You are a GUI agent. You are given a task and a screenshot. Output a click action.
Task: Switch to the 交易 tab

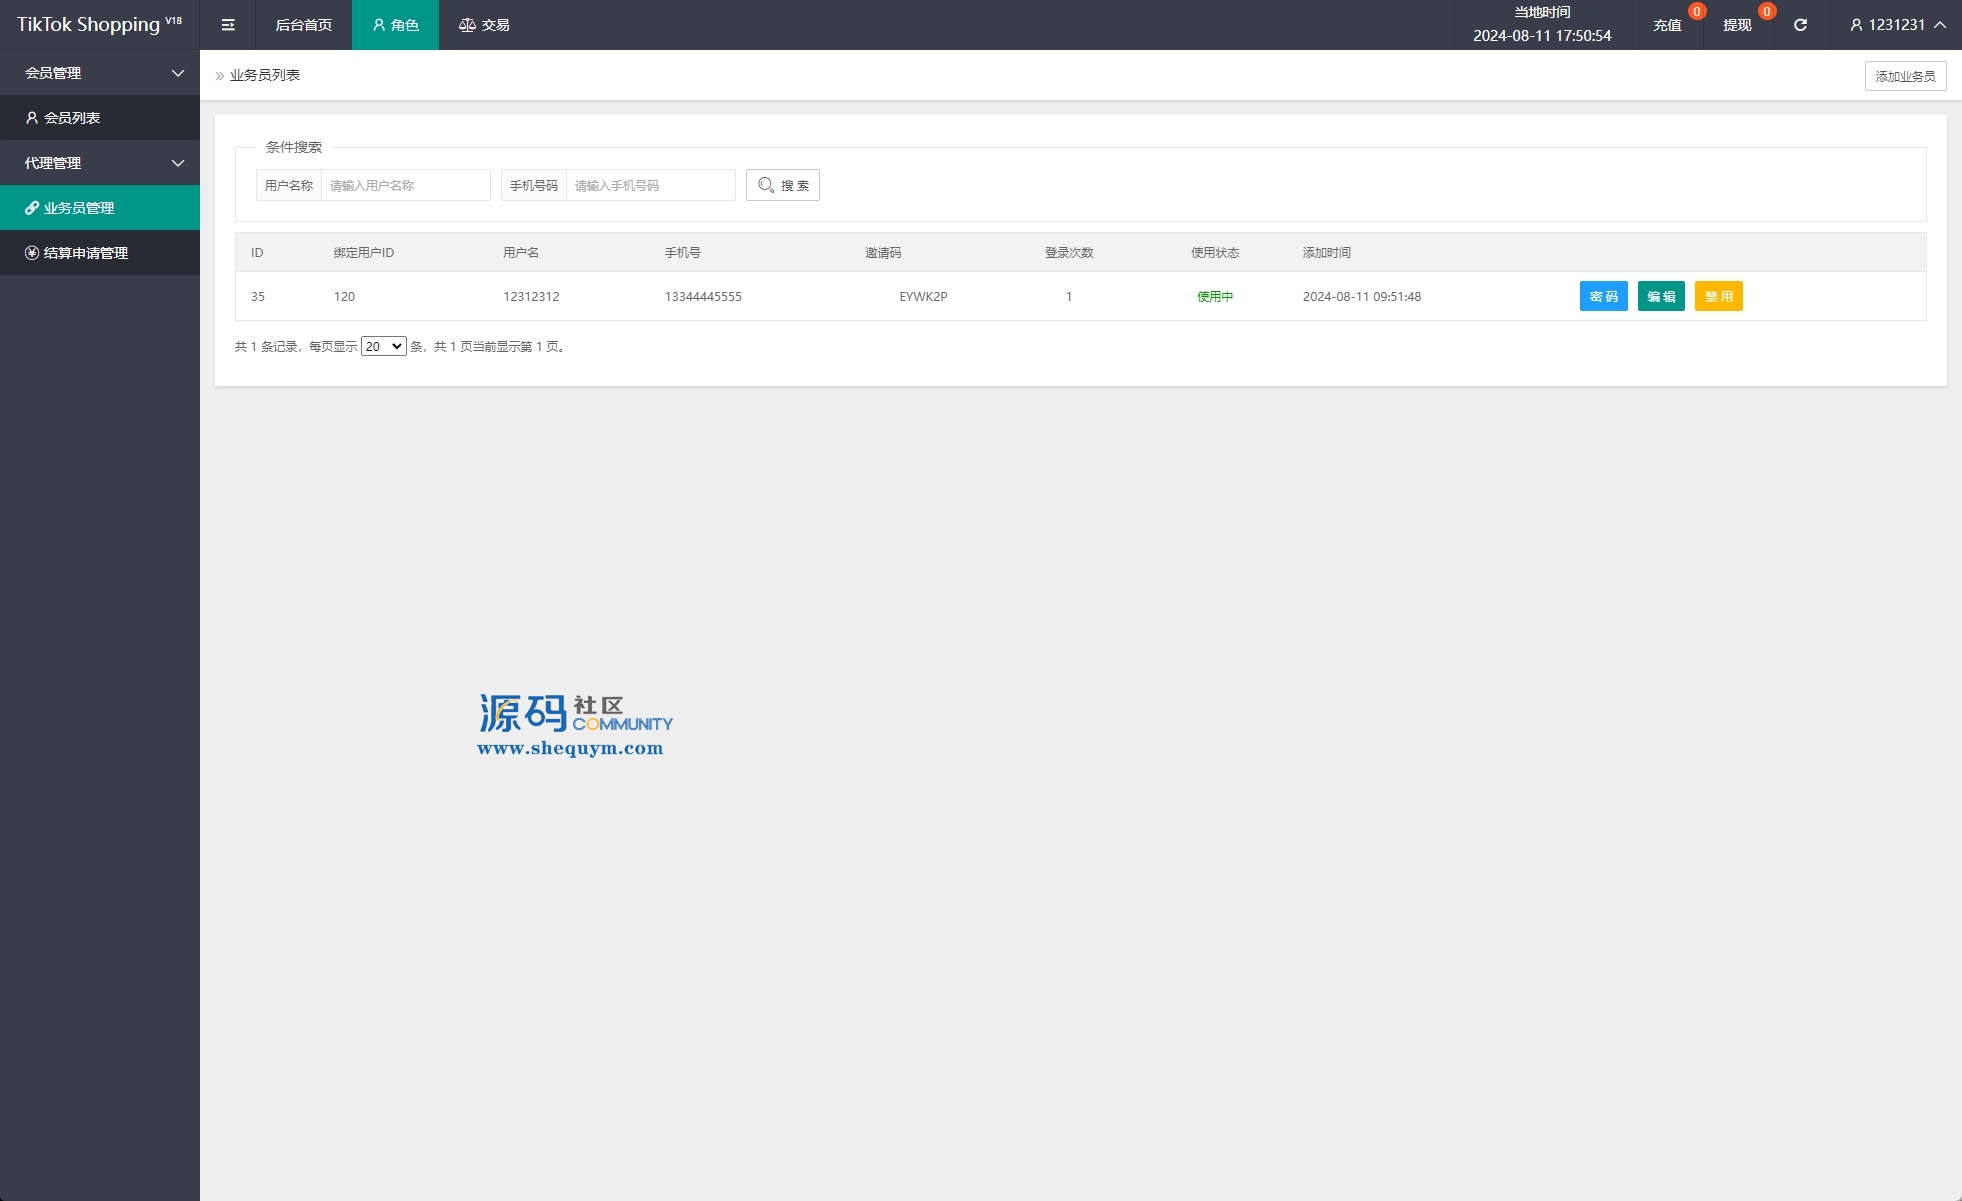point(484,25)
